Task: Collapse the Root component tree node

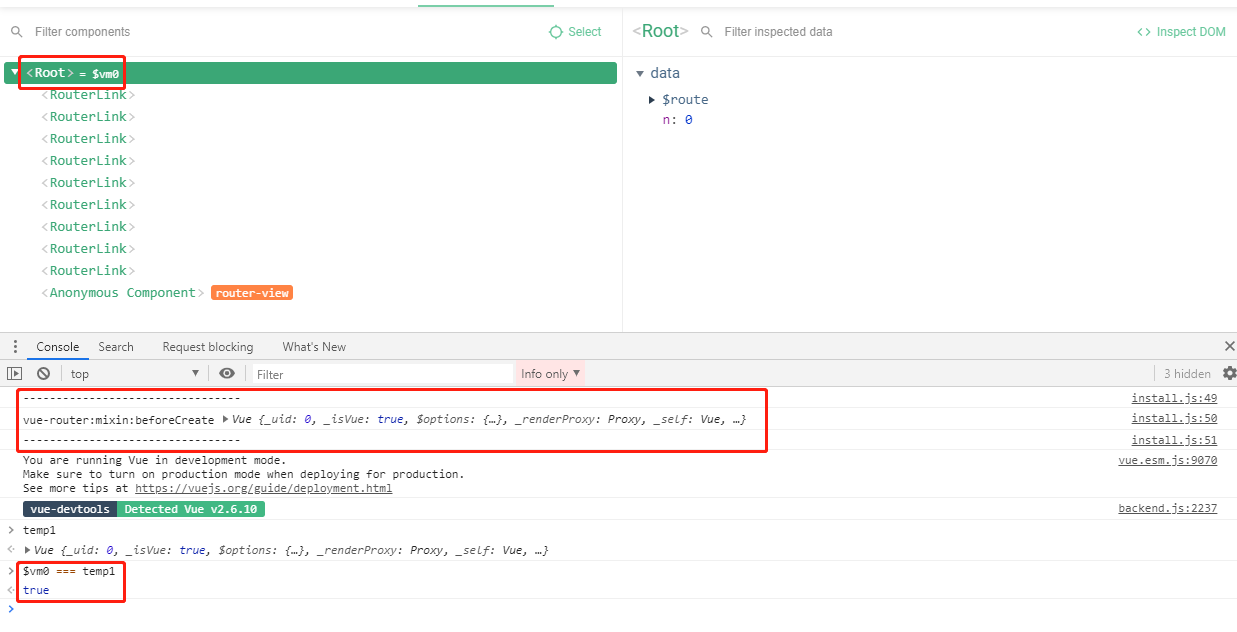Action: pyautogui.click(x=15, y=73)
